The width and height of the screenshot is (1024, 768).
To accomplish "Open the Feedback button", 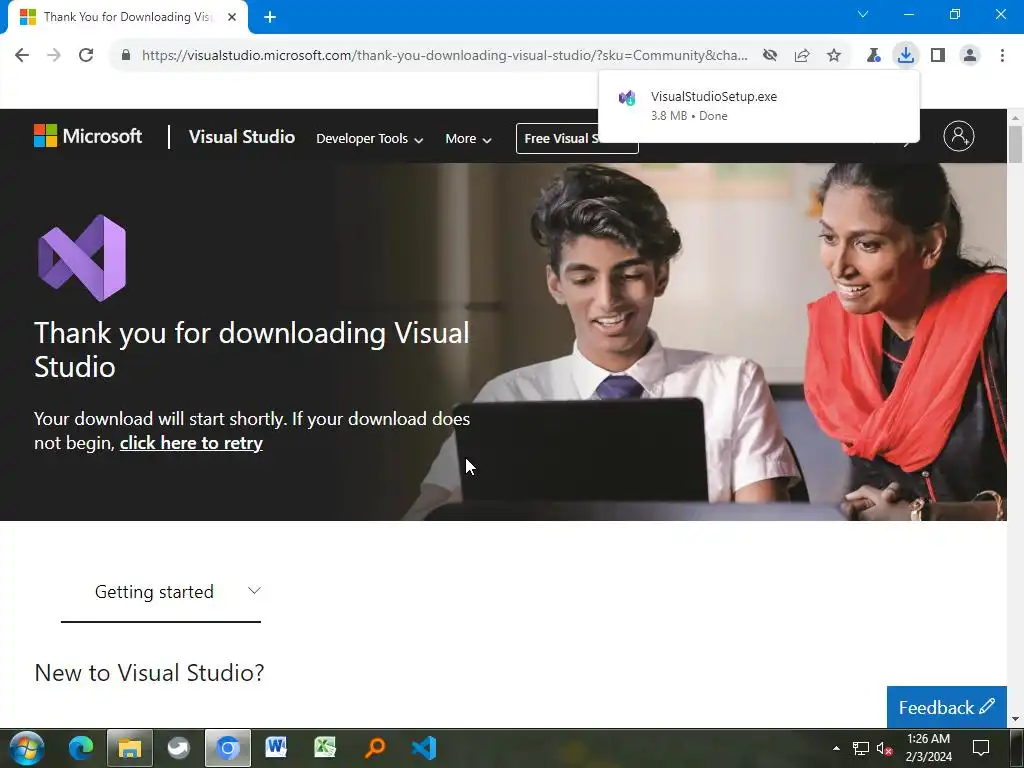I will tap(946, 707).
